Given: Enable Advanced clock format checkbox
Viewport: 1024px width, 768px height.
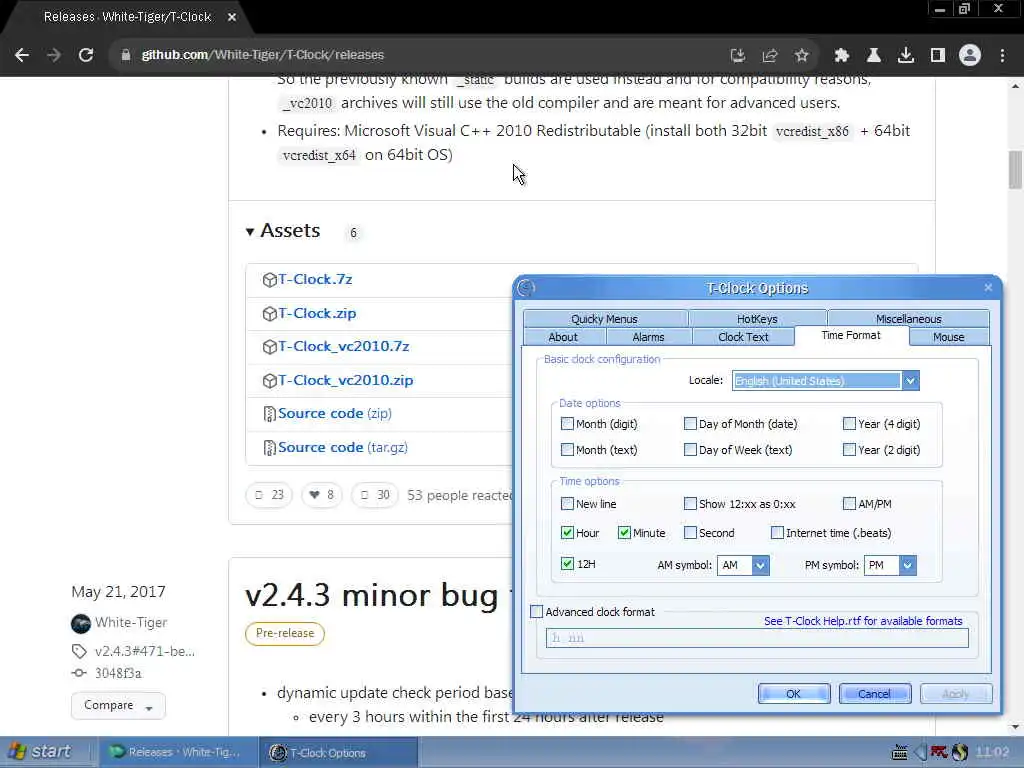Looking at the screenshot, I should [536, 612].
